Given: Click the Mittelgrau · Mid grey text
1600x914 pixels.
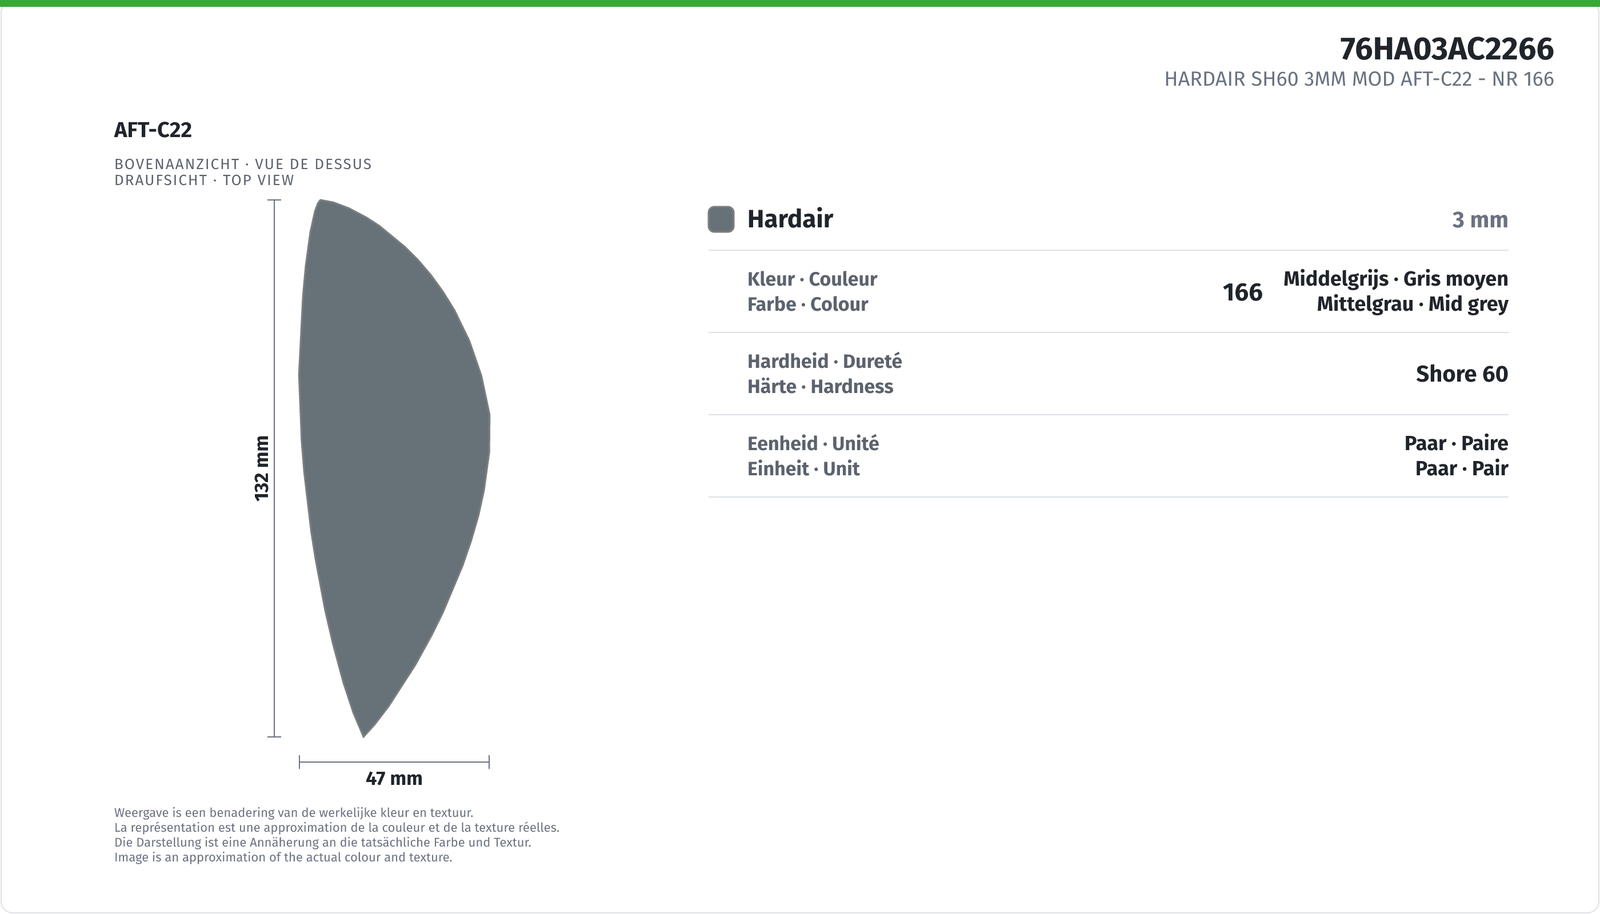Looking at the screenshot, I should 1412,304.
